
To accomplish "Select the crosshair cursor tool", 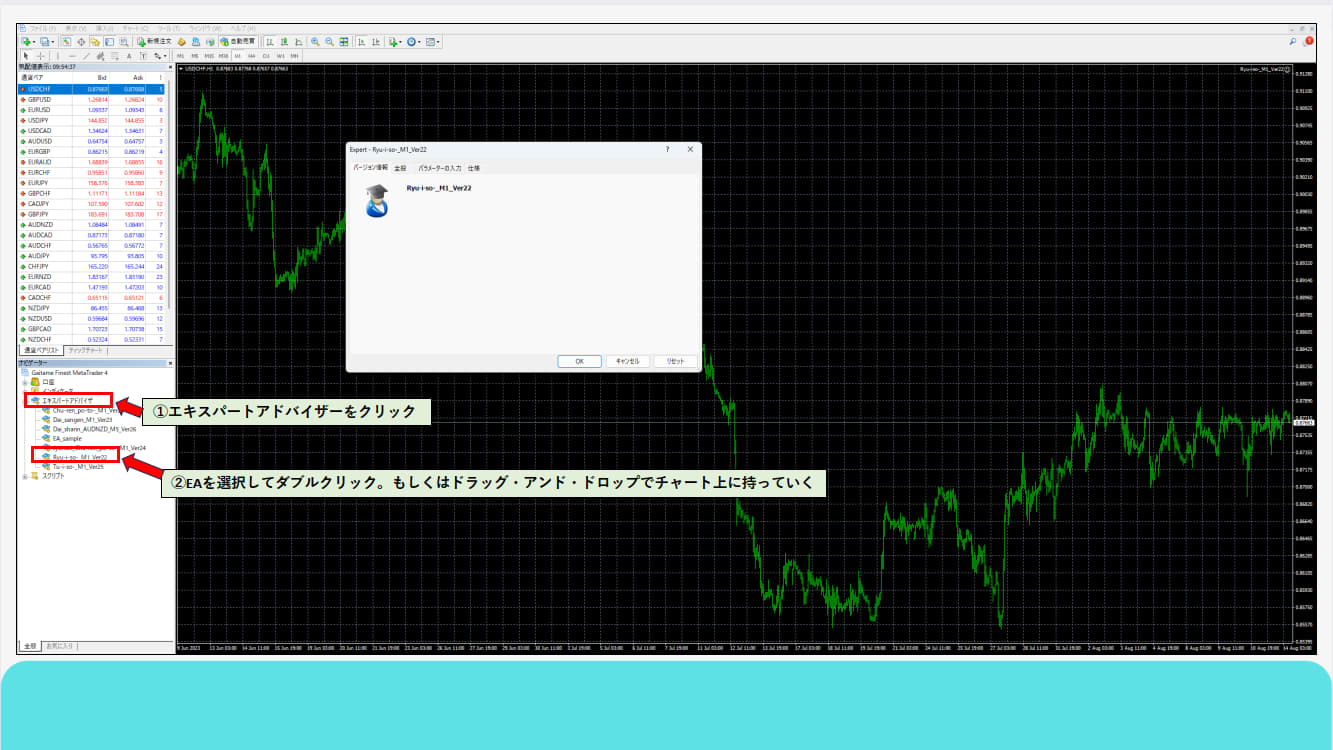I will tap(40, 56).
